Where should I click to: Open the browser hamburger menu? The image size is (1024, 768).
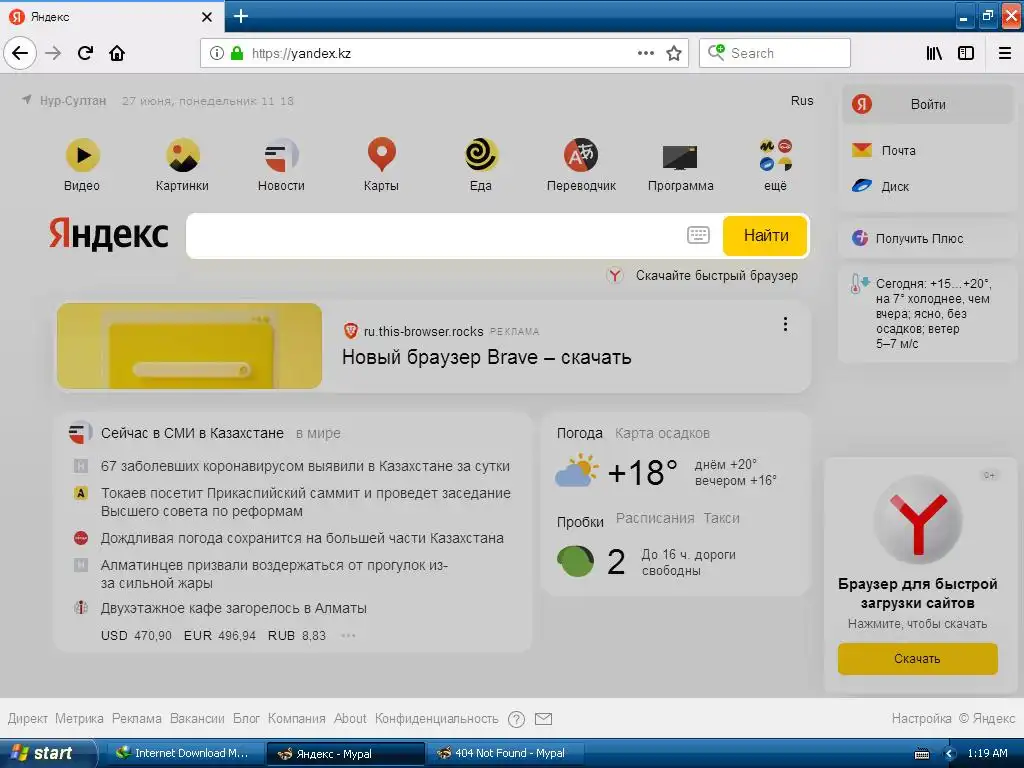coord(1005,53)
